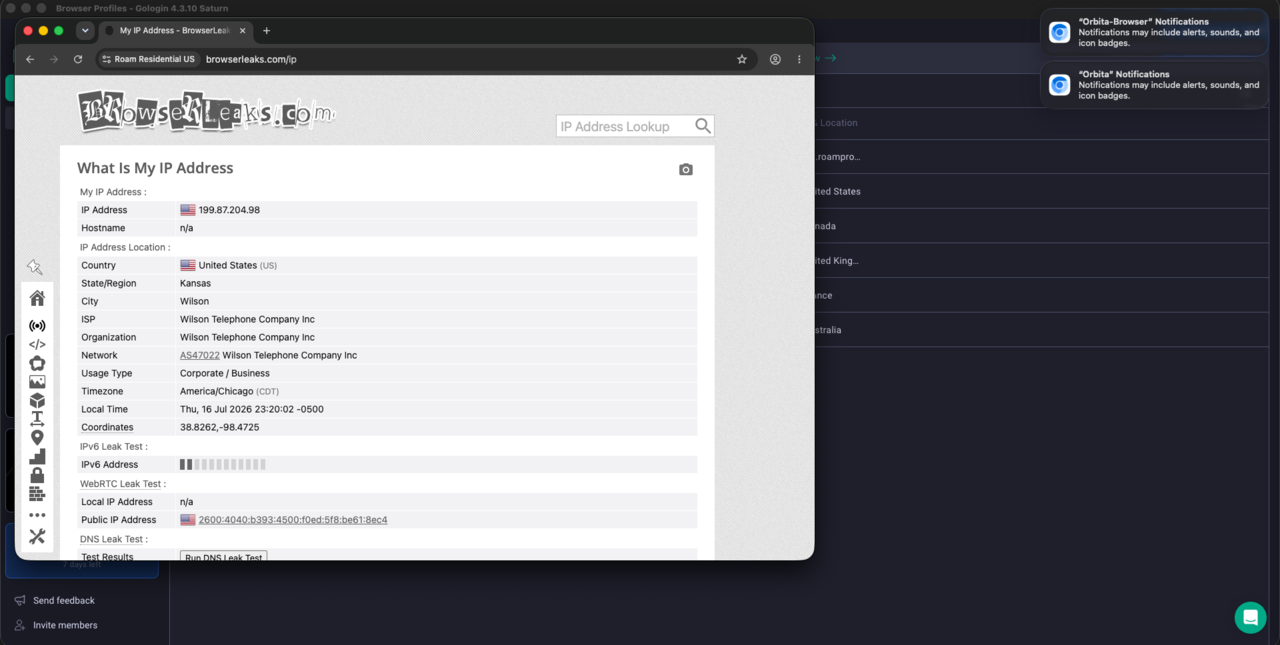Open the green chat bubble in Gologin

tap(1250, 617)
